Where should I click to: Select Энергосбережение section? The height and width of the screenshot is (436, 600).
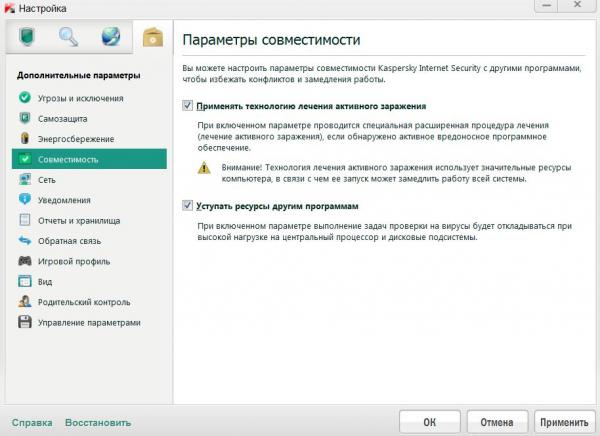pyautogui.click(x=89, y=139)
